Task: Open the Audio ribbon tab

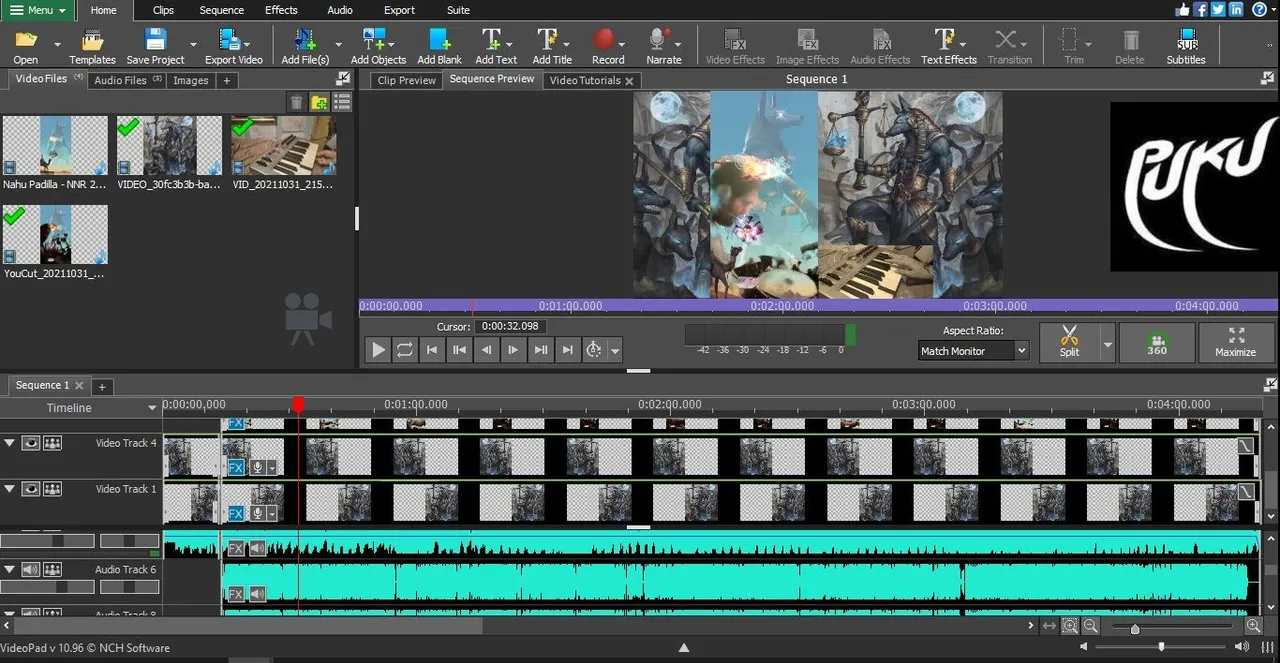Action: 340,10
